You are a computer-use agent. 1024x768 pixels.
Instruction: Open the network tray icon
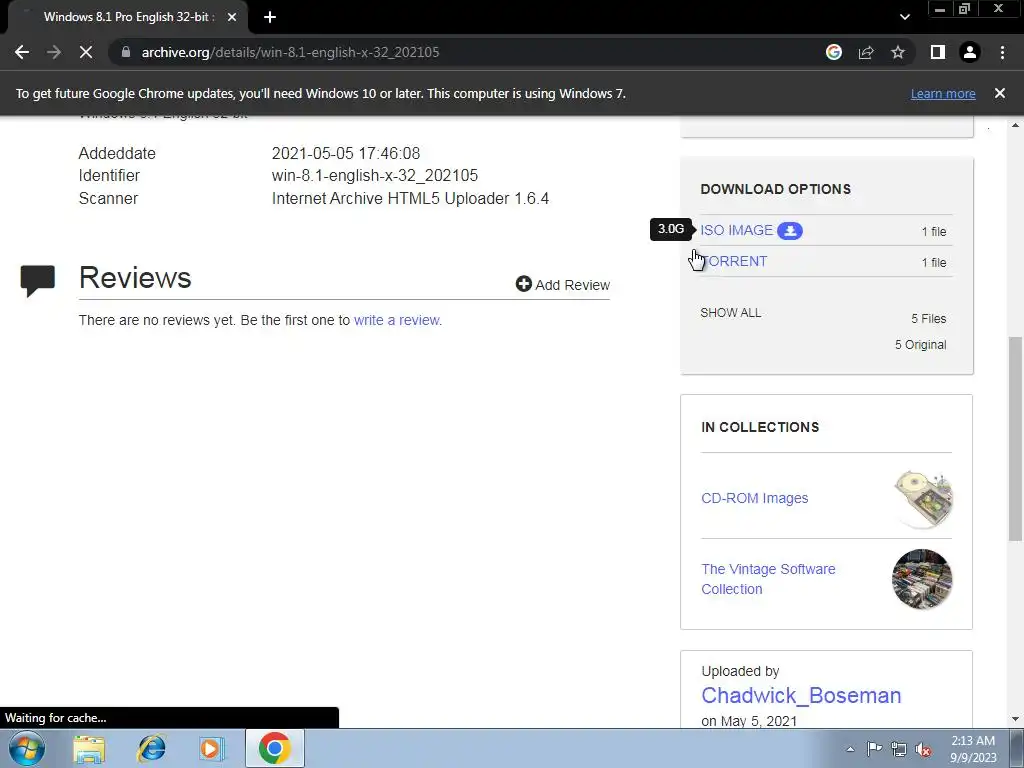click(899, 749)
